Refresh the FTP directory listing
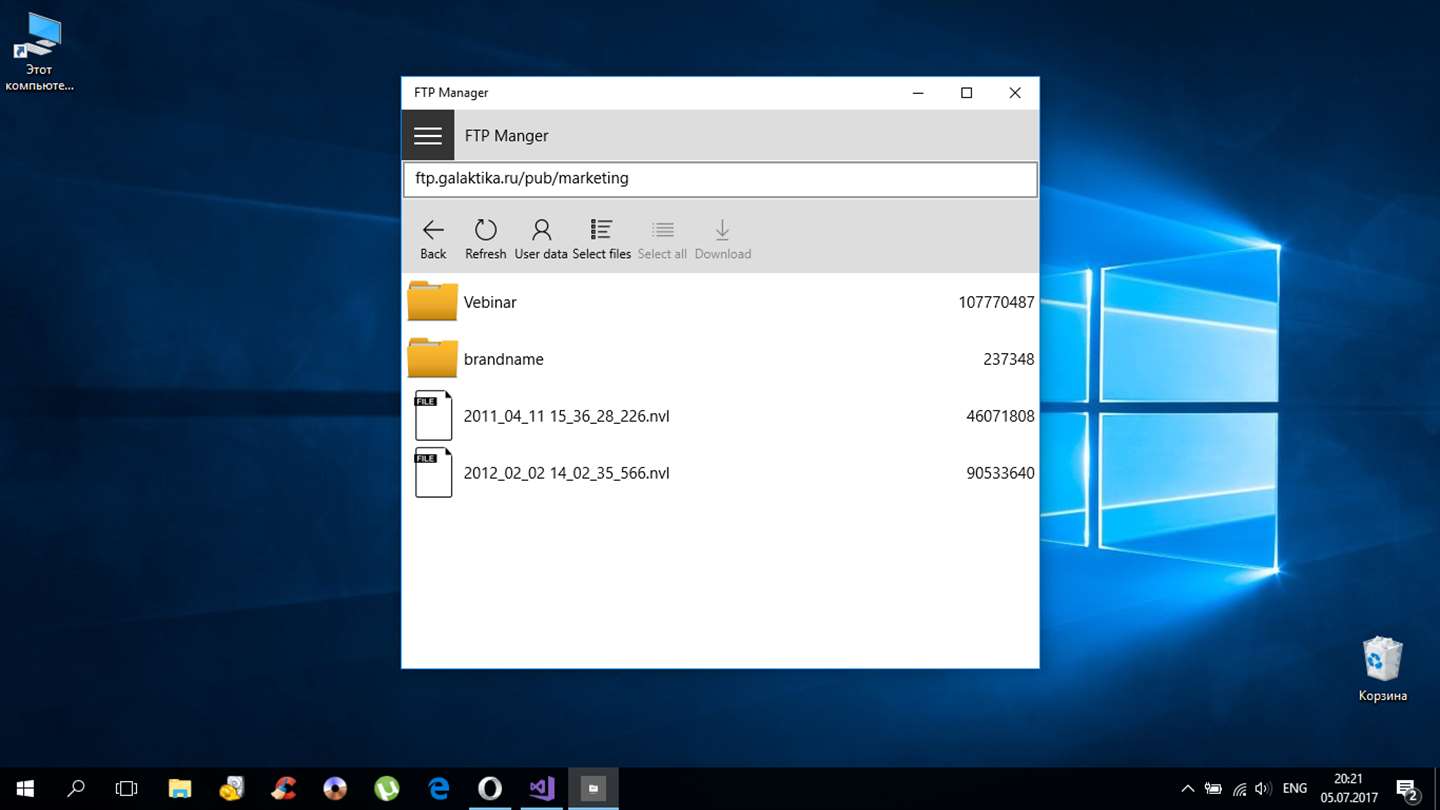This screenshot has width=1440, height=810. pos(486,231)
